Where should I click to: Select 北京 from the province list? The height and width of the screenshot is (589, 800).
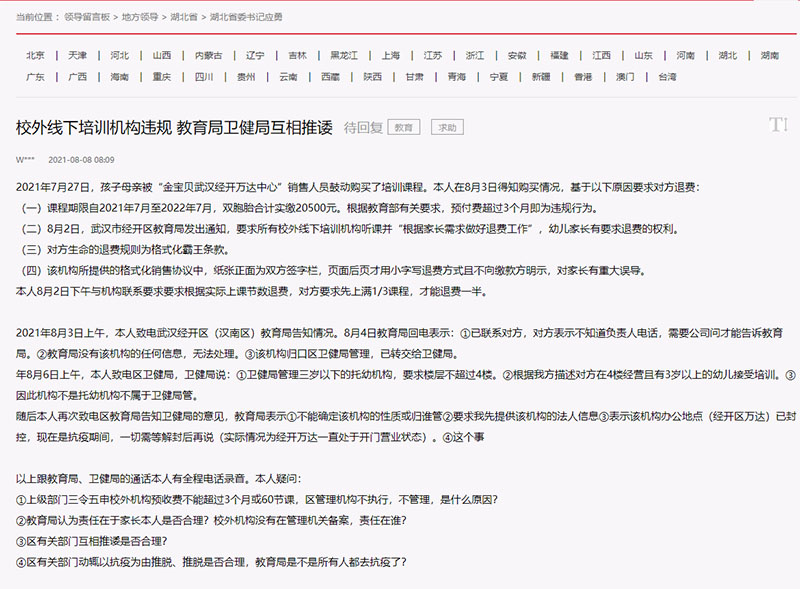[x=35, y=55]
